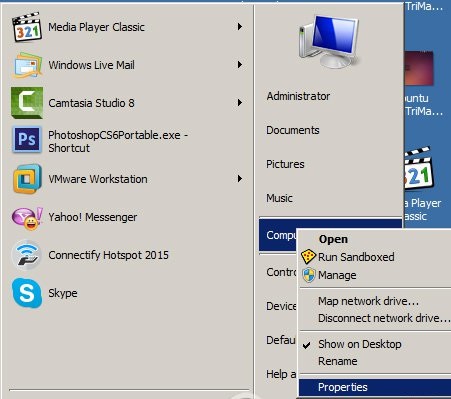Click the VMware Workstation icon
Image resolution: width=451 pixels, height=399 pixels.
point(27,179)
